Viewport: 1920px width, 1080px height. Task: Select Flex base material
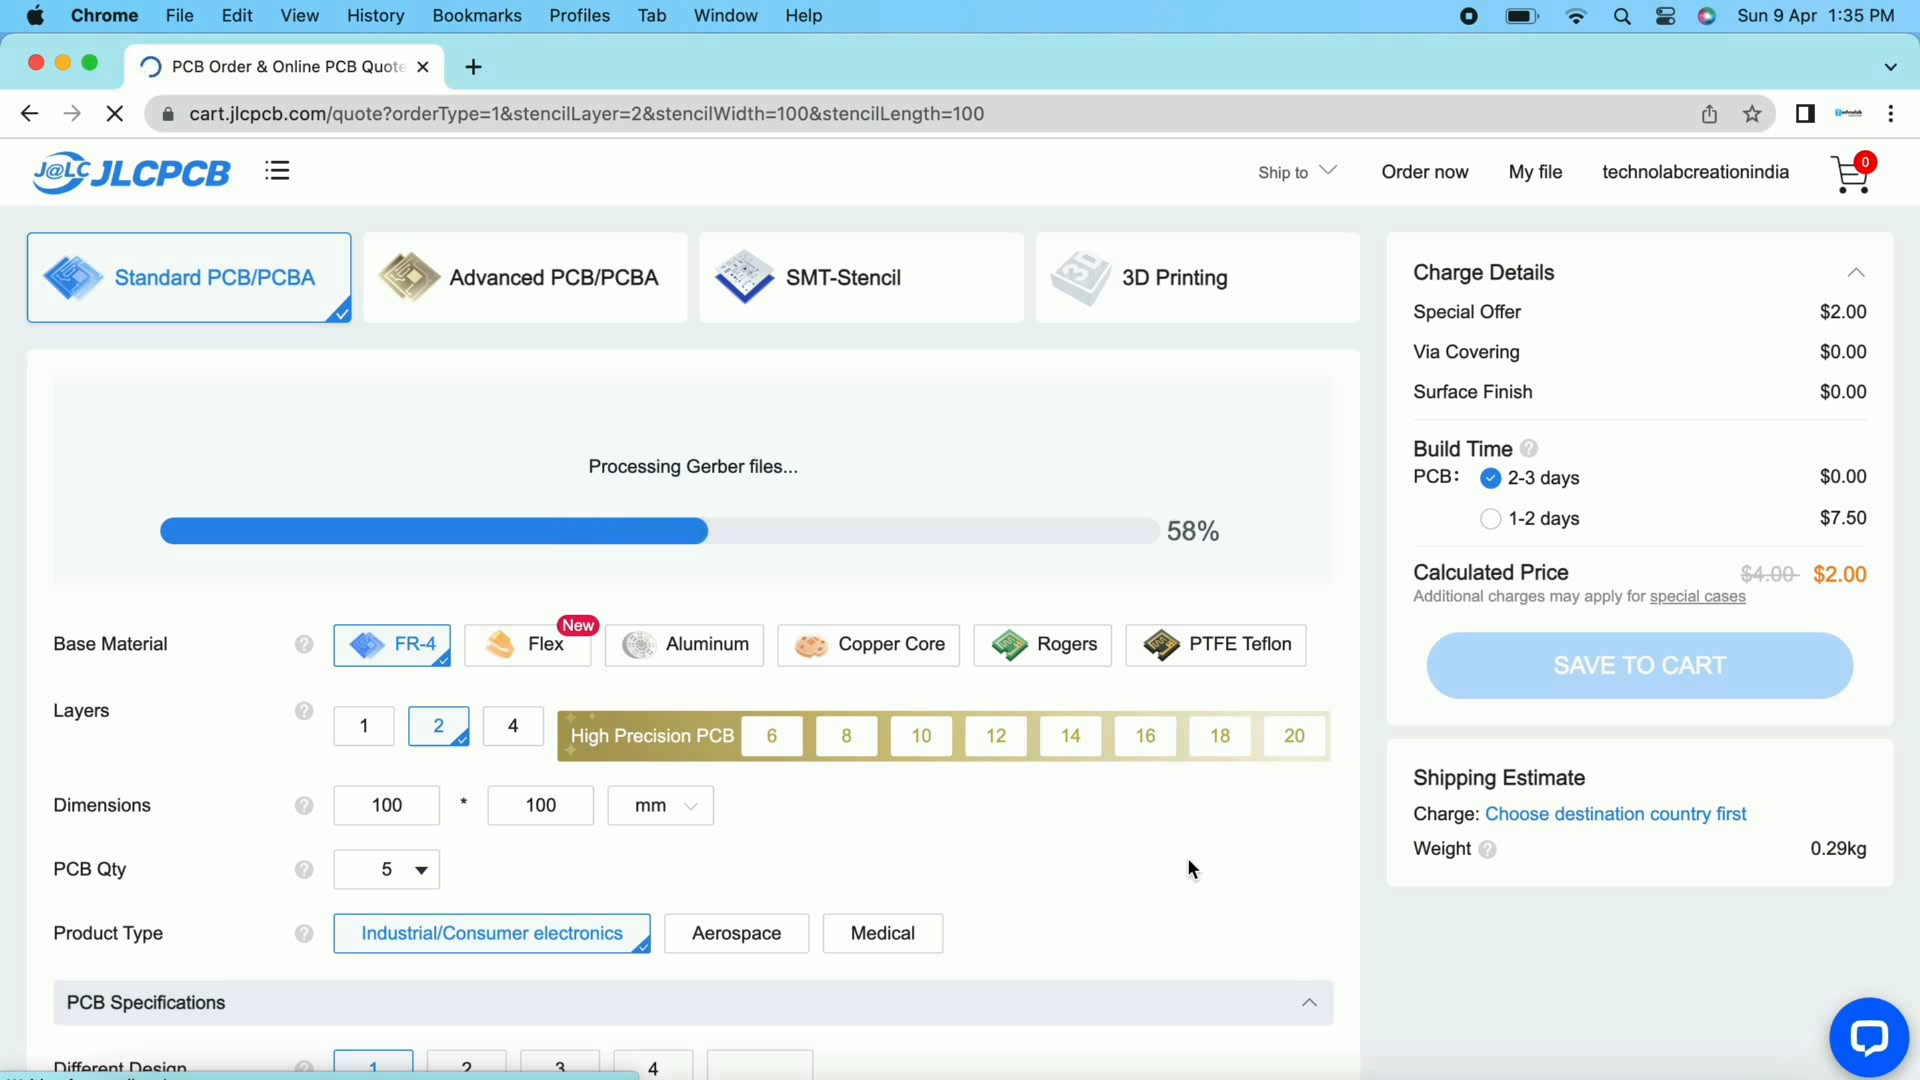coord(527,645)
